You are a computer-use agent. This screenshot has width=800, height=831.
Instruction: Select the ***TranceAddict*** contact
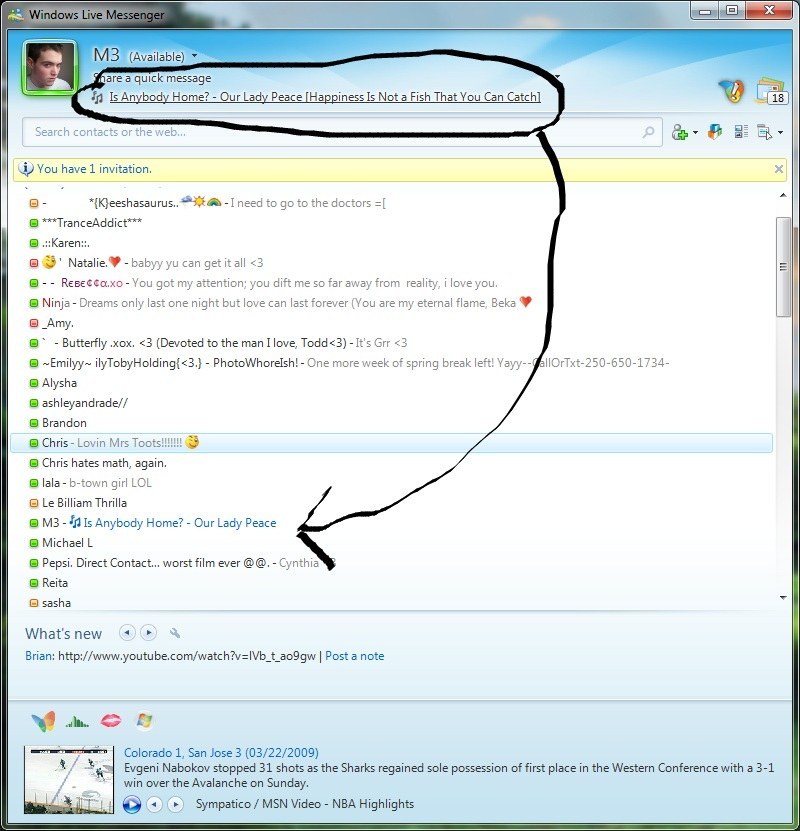tap(86, 223)
